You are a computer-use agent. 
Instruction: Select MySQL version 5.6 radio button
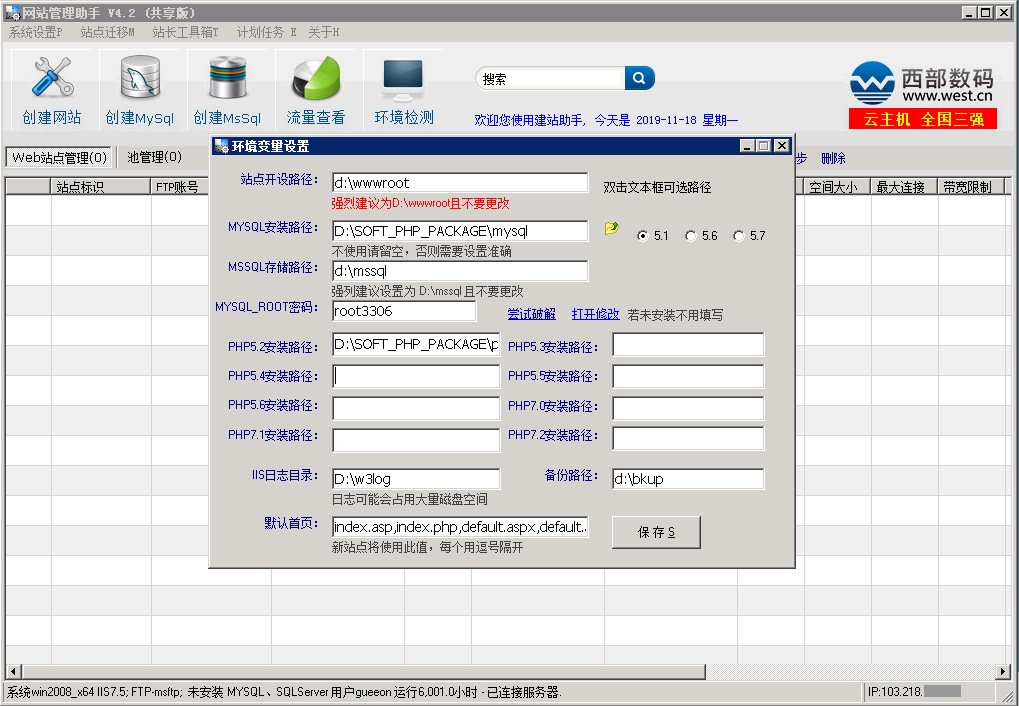point(690,236)
